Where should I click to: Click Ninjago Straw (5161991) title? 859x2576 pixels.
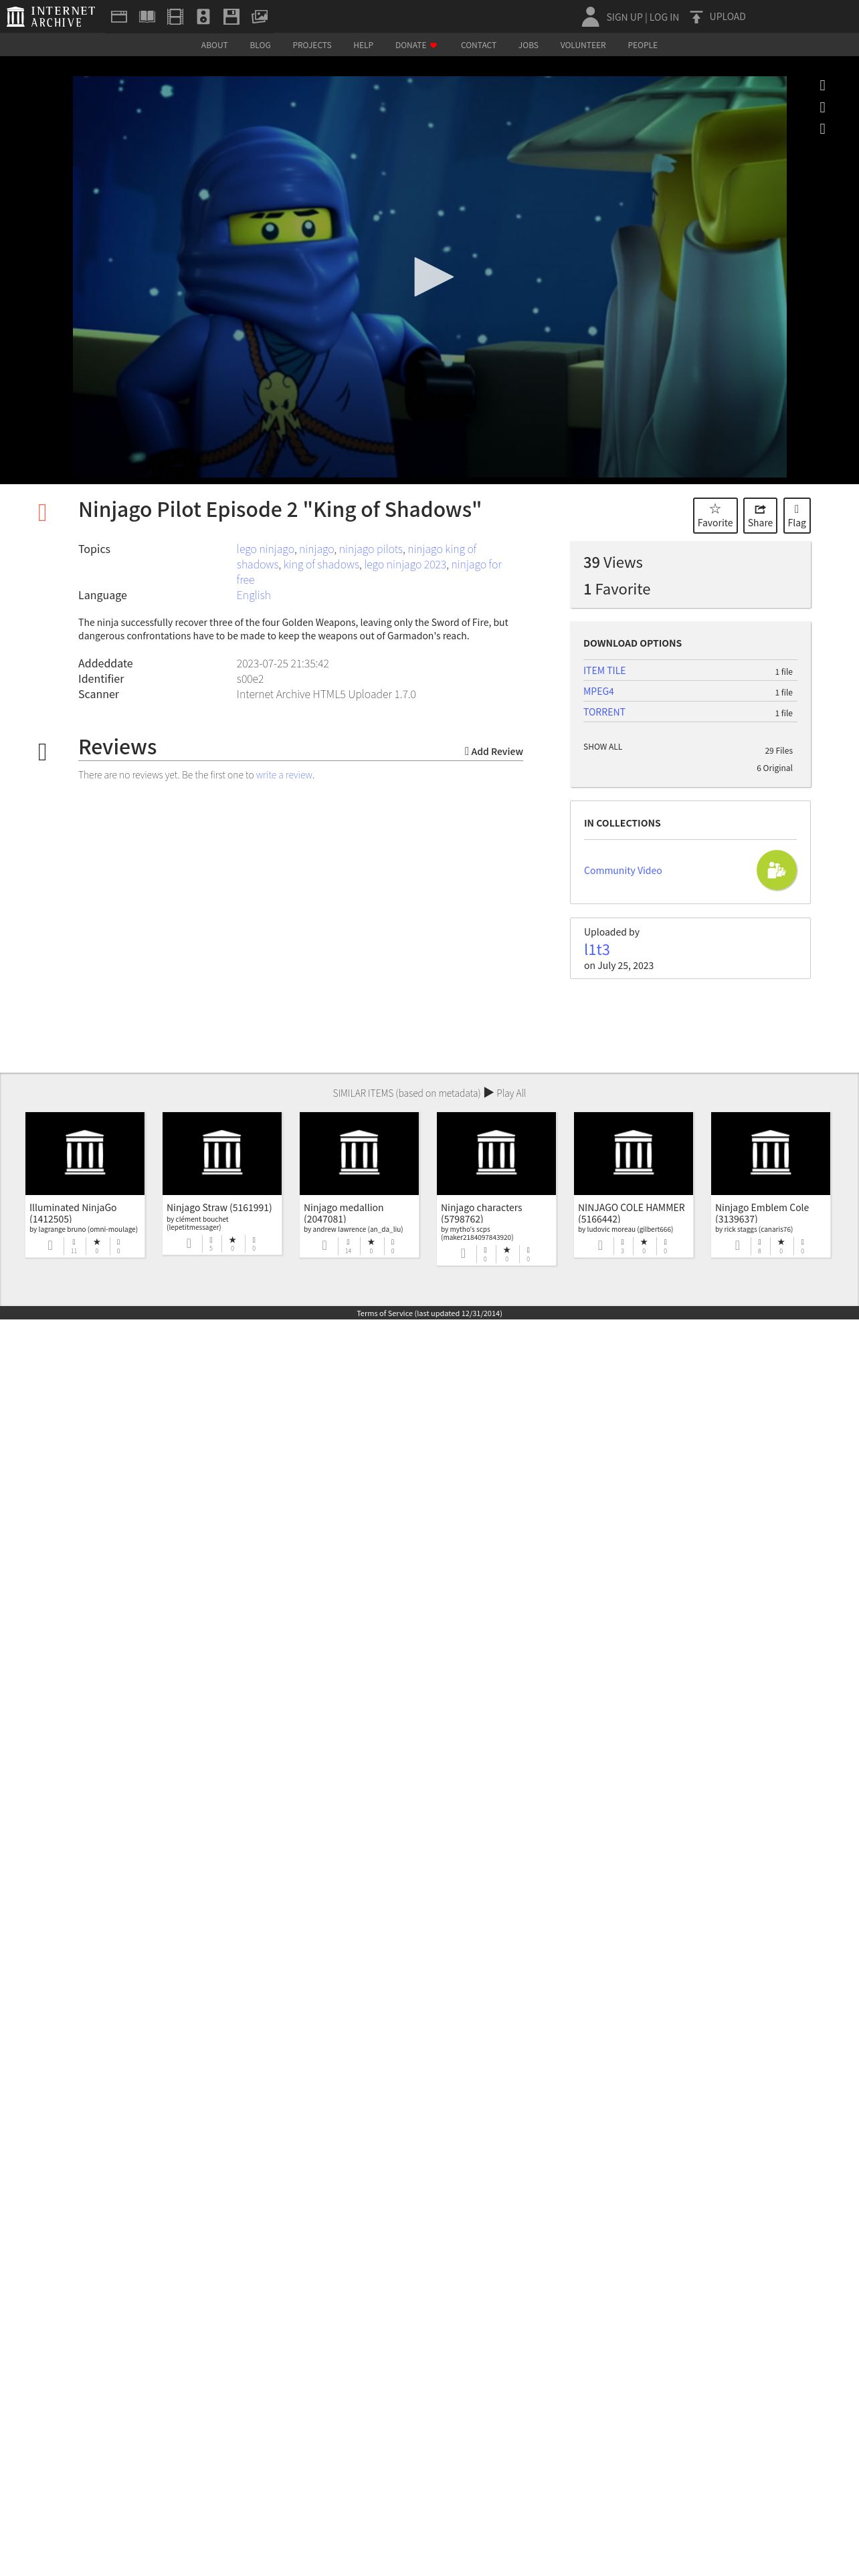click(x=219, y=1208)
